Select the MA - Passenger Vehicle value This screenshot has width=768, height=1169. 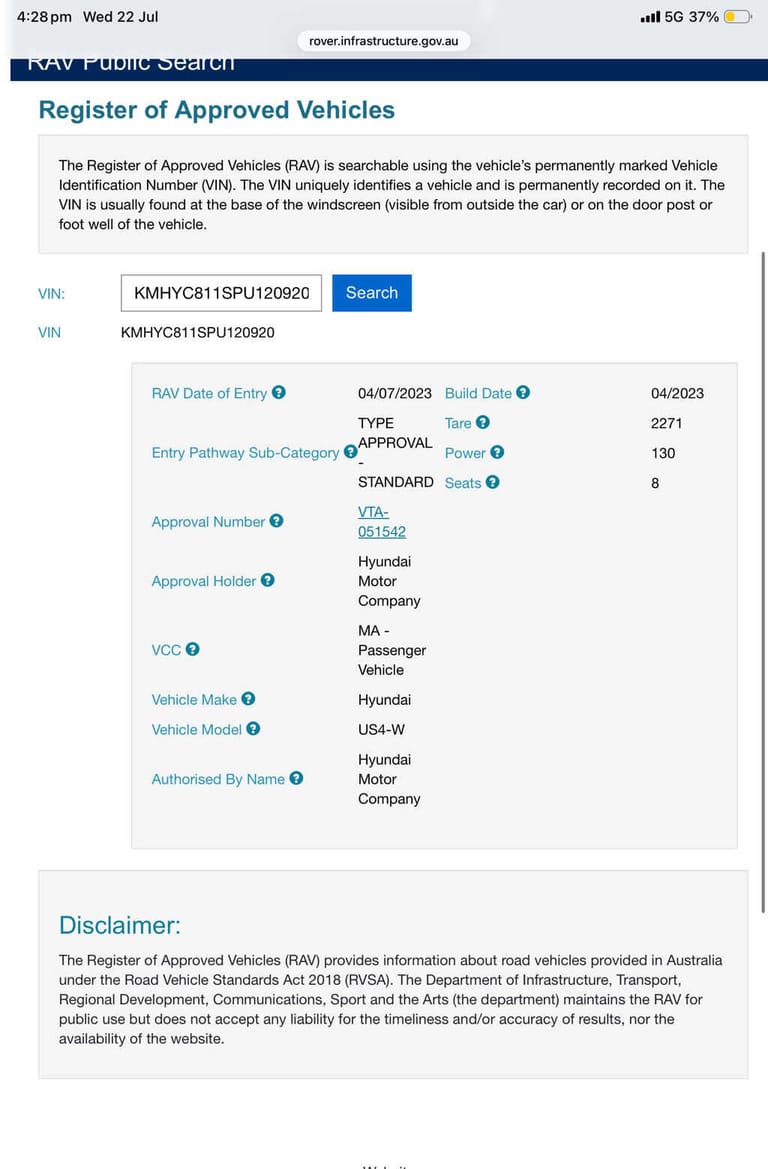pyautogui.click(x=392, y=649)
